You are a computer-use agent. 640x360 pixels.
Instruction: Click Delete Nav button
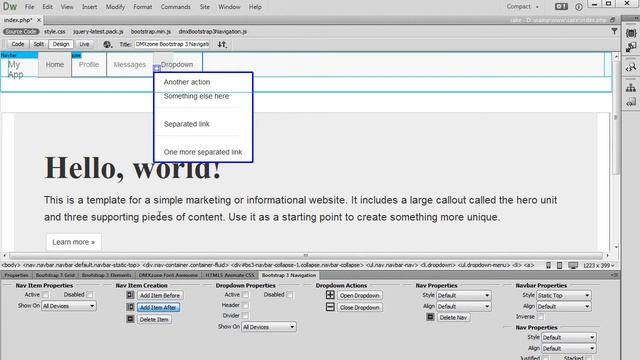click(453, 317)
